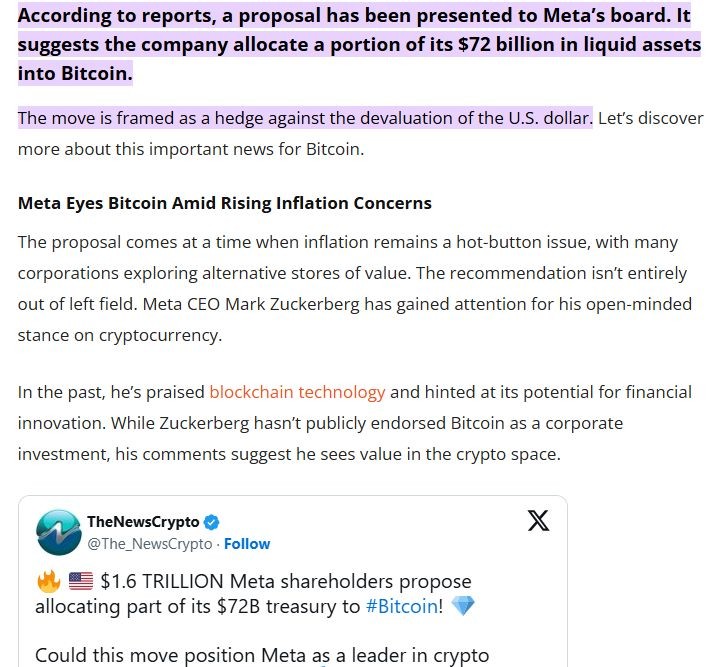Viewport: 716px width, 667px height.
Task: Click the embedded tweet card body
Action: pos(293,581)
